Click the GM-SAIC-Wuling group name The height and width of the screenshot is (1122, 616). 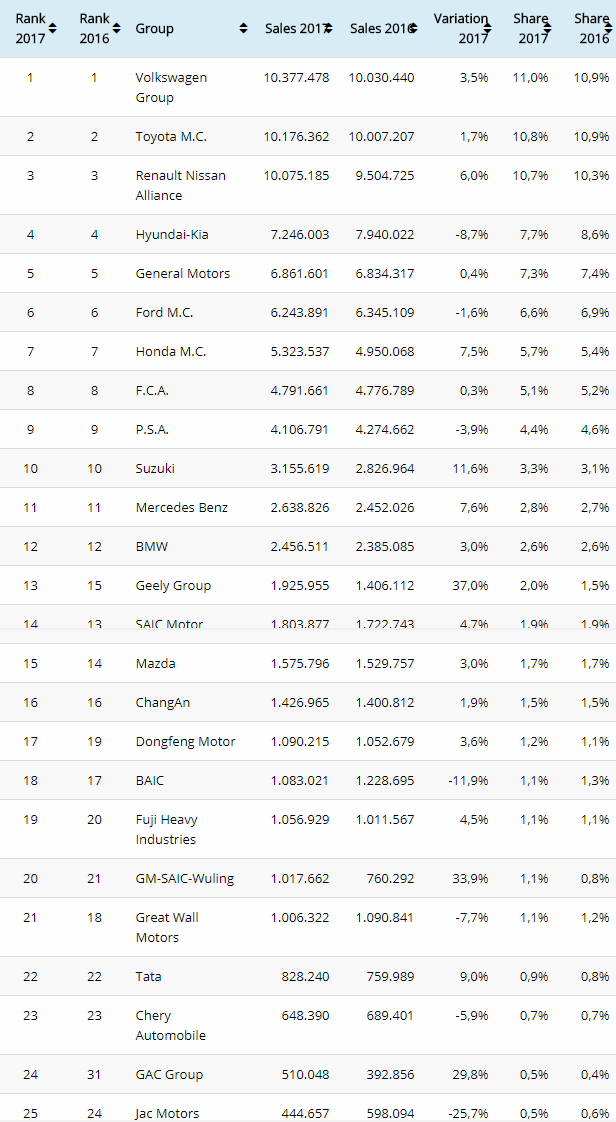point(185,878)
